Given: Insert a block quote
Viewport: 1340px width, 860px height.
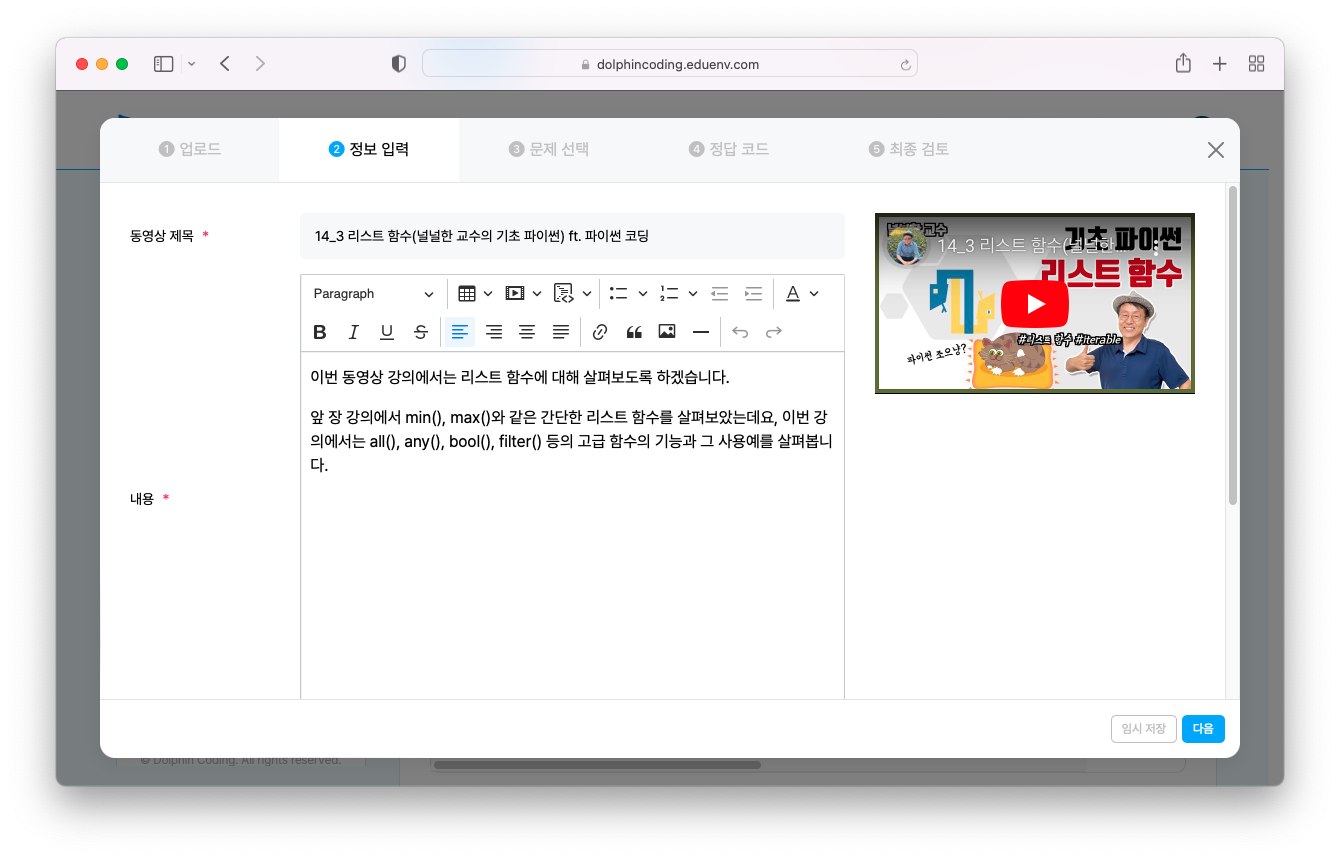Looking at the screenshot, I should [634, 332].
